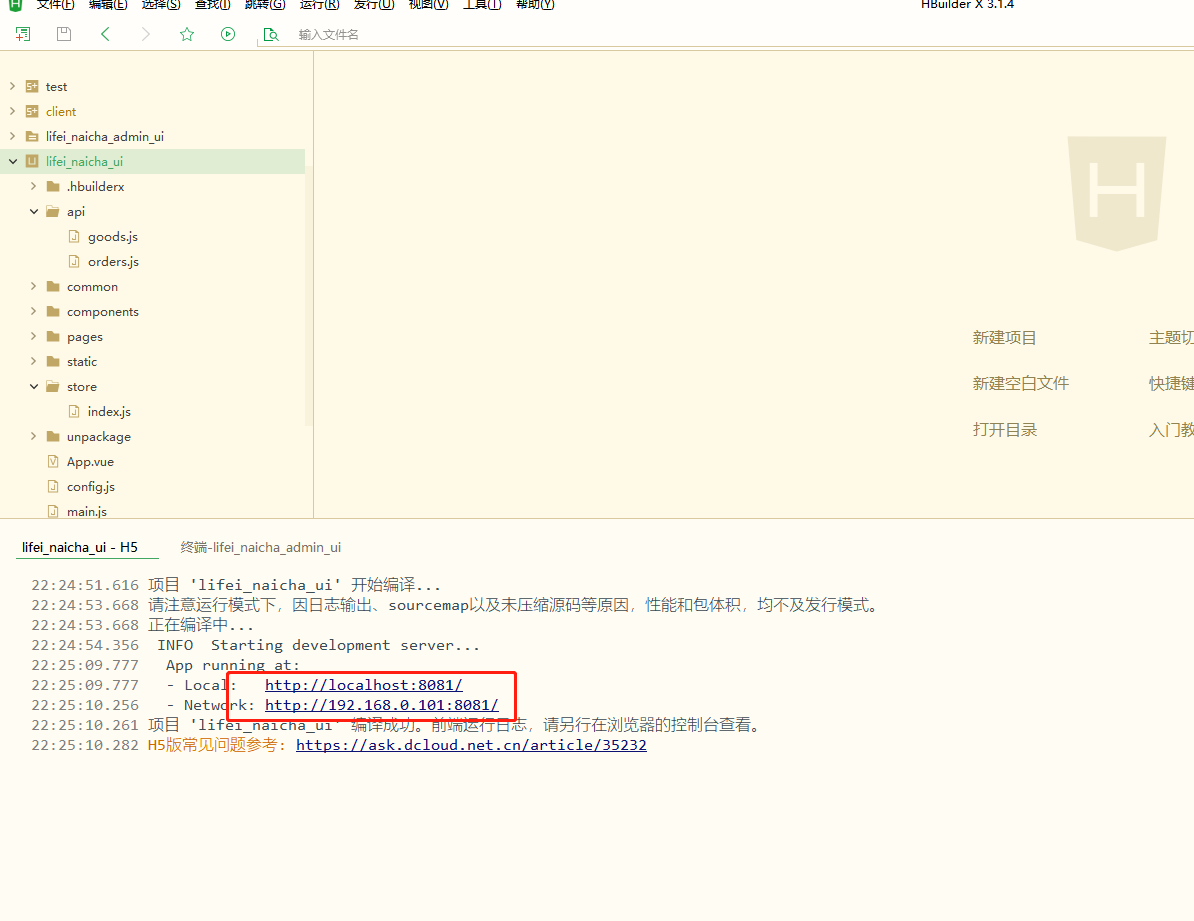Expand the pages folder

click(x=33, y=336)
